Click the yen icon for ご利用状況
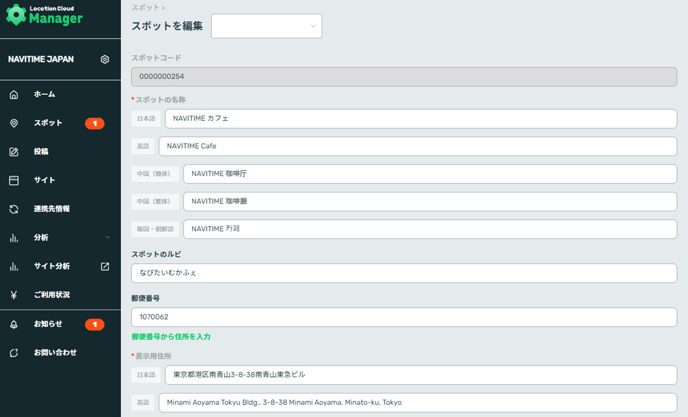Image resolution: width=688 pixels, height=417 pixels. (x=14, y=295)
